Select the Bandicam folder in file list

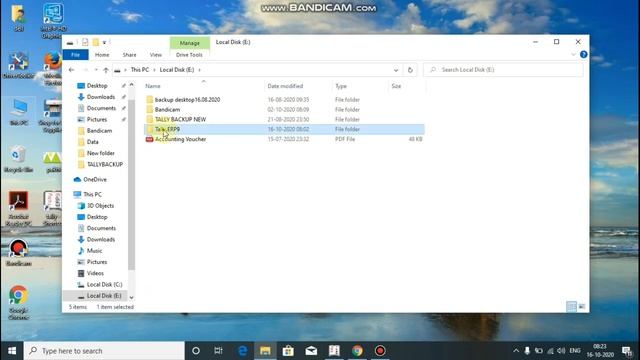pyautogui.click(x=167, y=109)
